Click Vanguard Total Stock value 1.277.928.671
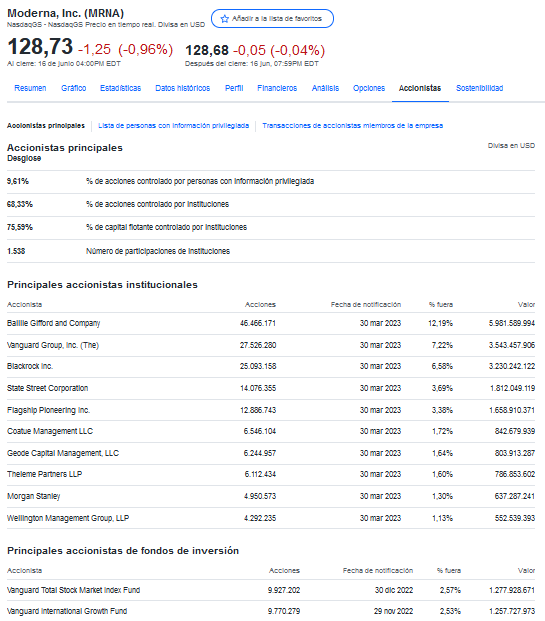Viewport: 545px width, 621px height. point(512,590)
